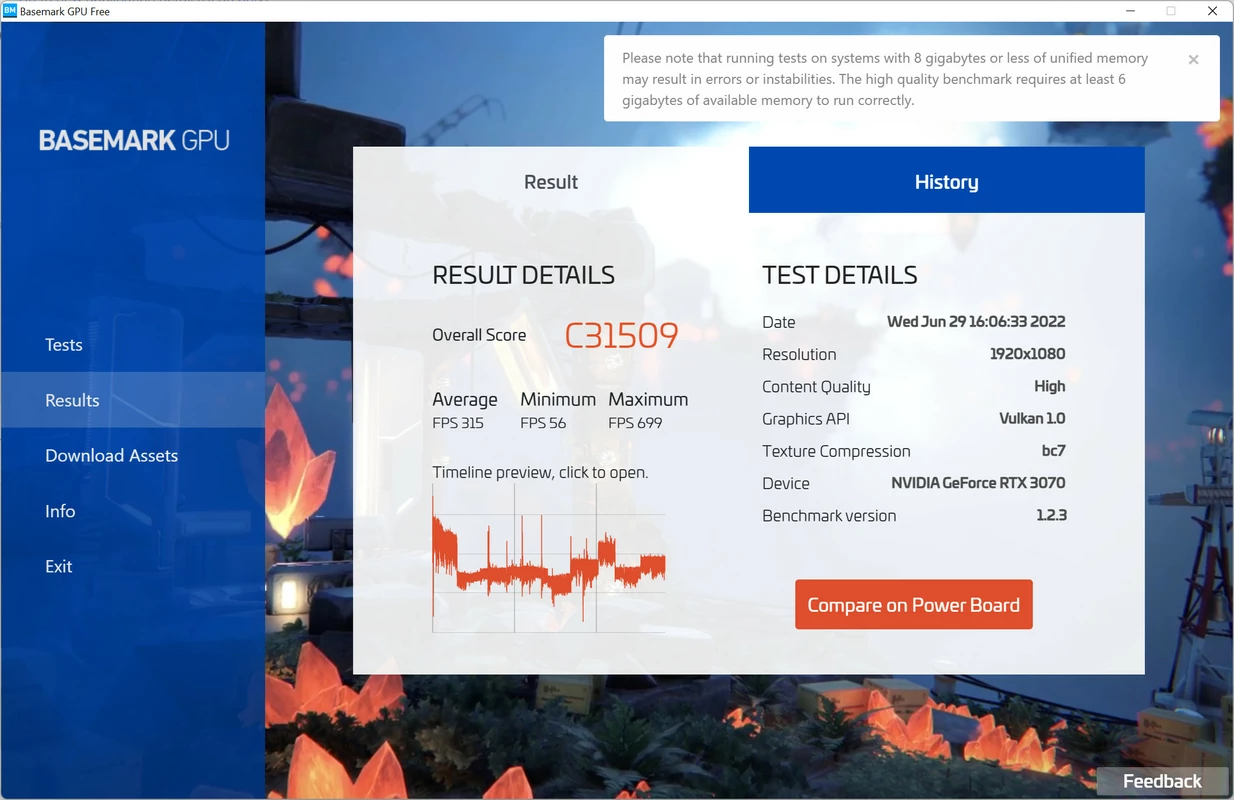Click the device name NVIDIA GeForce RTX 3070
Viewport: 1234px width, 800px height.
pos(978,483)
